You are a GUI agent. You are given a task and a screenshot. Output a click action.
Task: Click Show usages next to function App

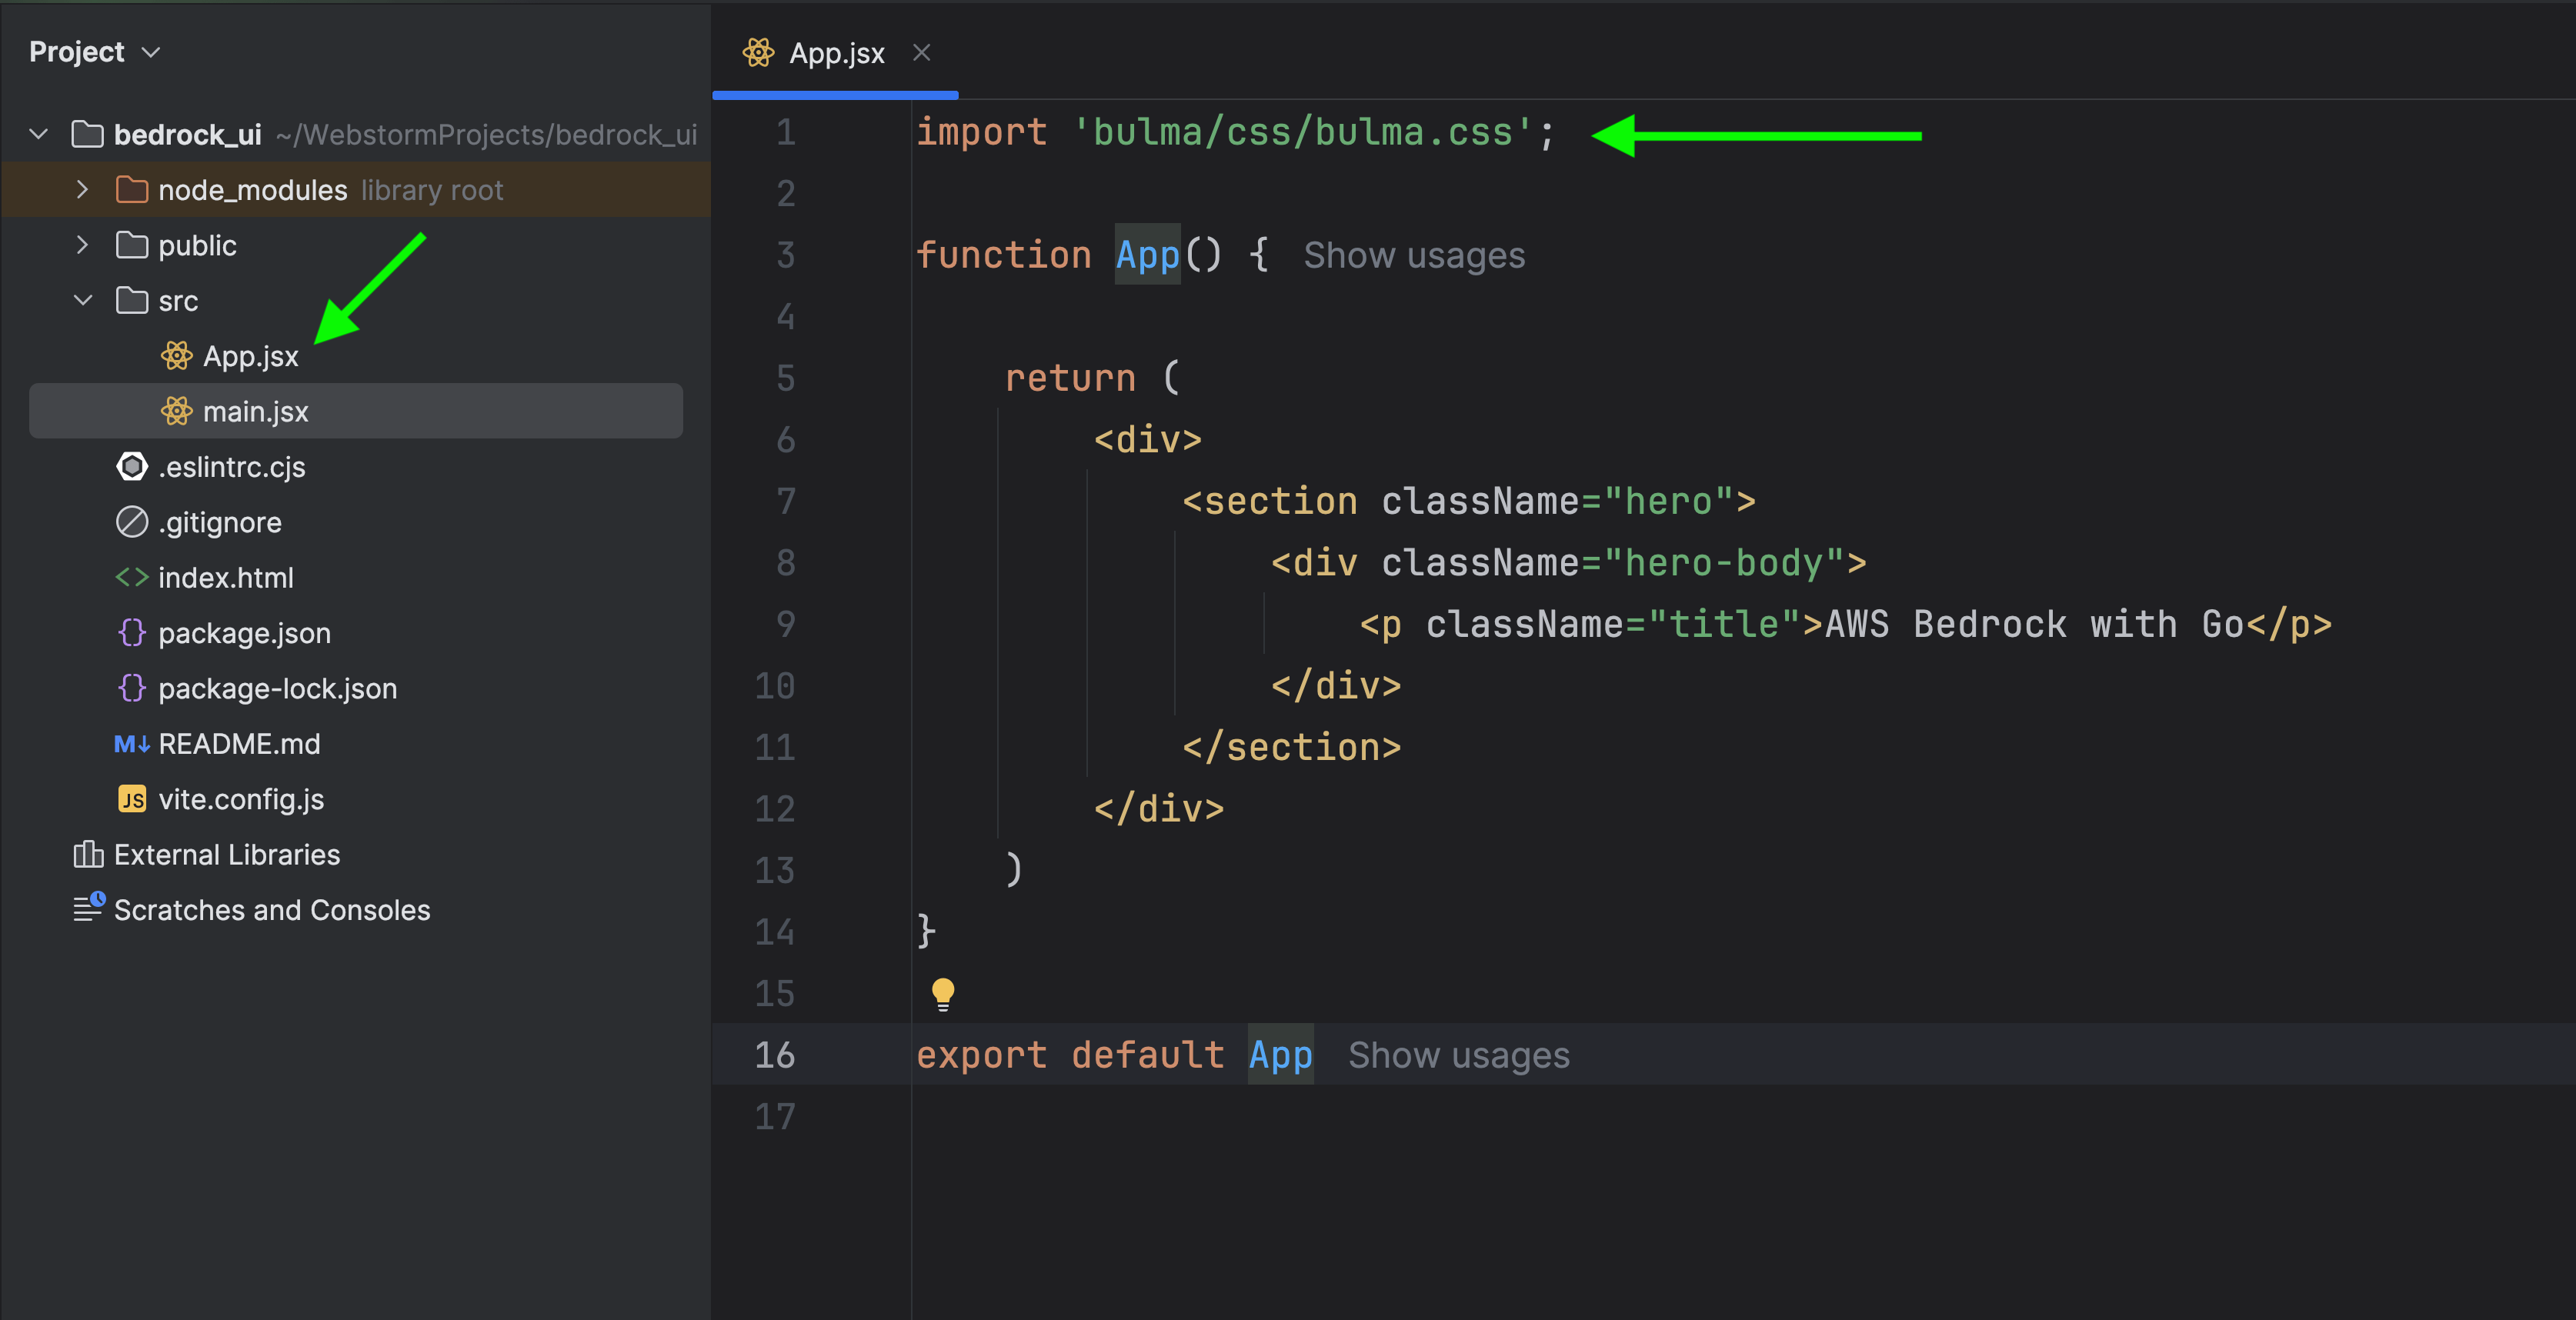point(1414,256)
